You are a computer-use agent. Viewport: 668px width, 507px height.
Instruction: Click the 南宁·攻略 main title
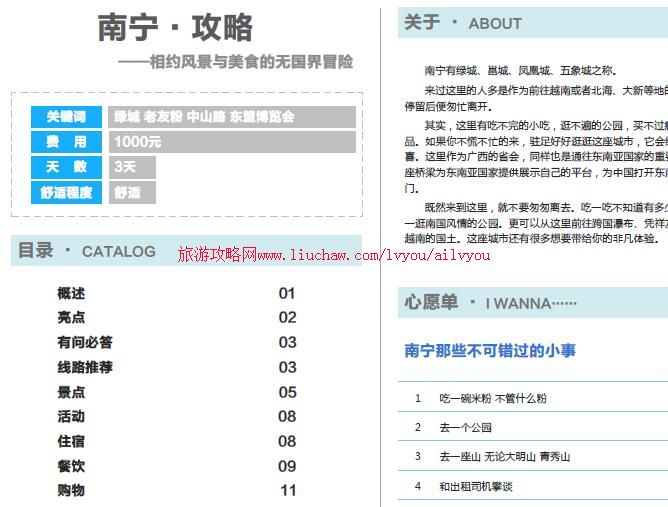(x=175, y=27)
